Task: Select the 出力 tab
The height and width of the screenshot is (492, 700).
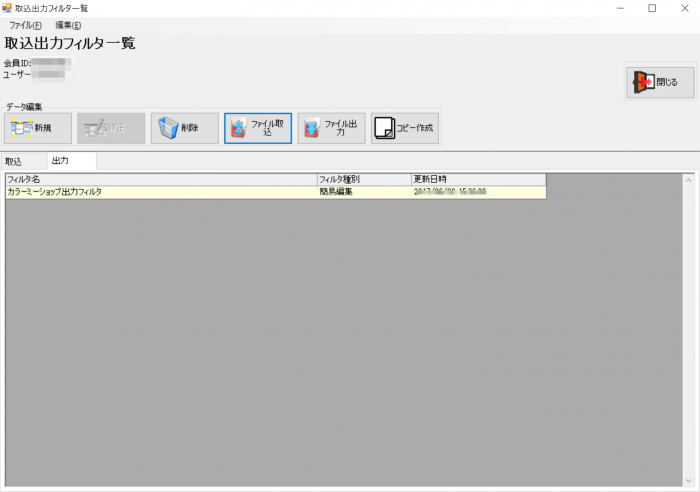Action: 61,161
